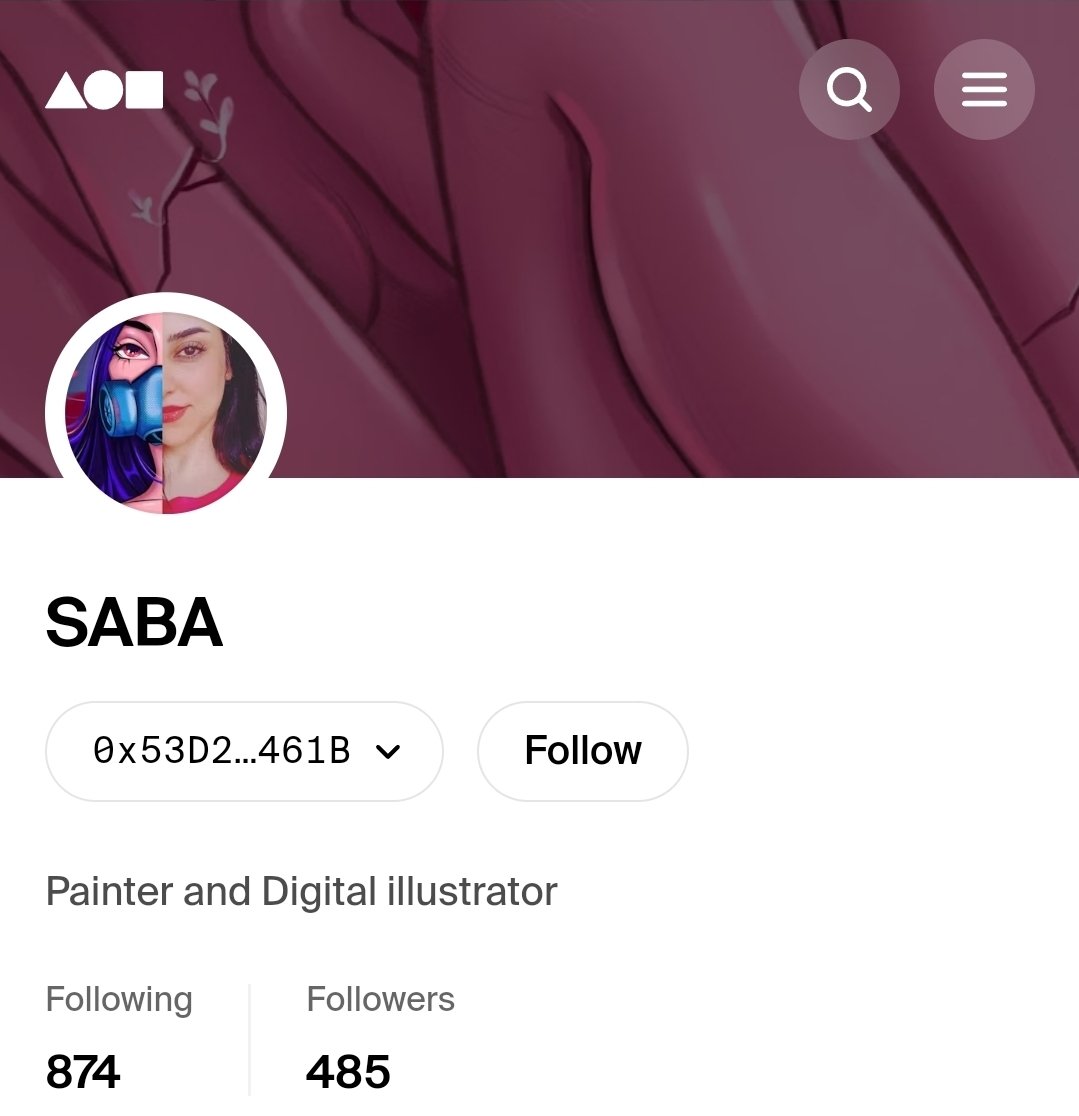Image resolution: width=1079 pixels, height=1116 pixels.
Task: Open the hamburger menu button
Action: (984, 90)
